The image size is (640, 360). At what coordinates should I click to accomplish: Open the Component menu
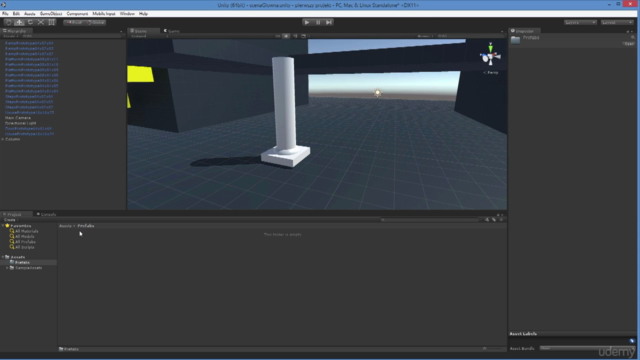tap(77, 14)
